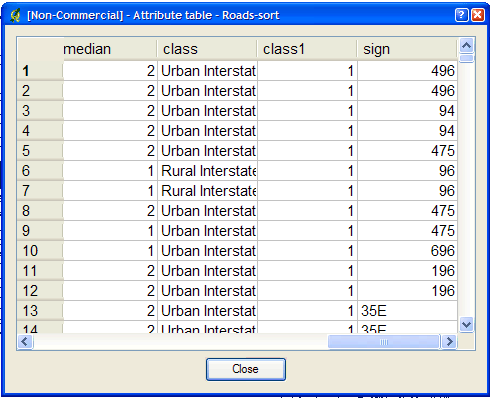Image resolution: width=490 pixels, height=398 pixels.
Task: Click the sign column header
Action: 407,49
